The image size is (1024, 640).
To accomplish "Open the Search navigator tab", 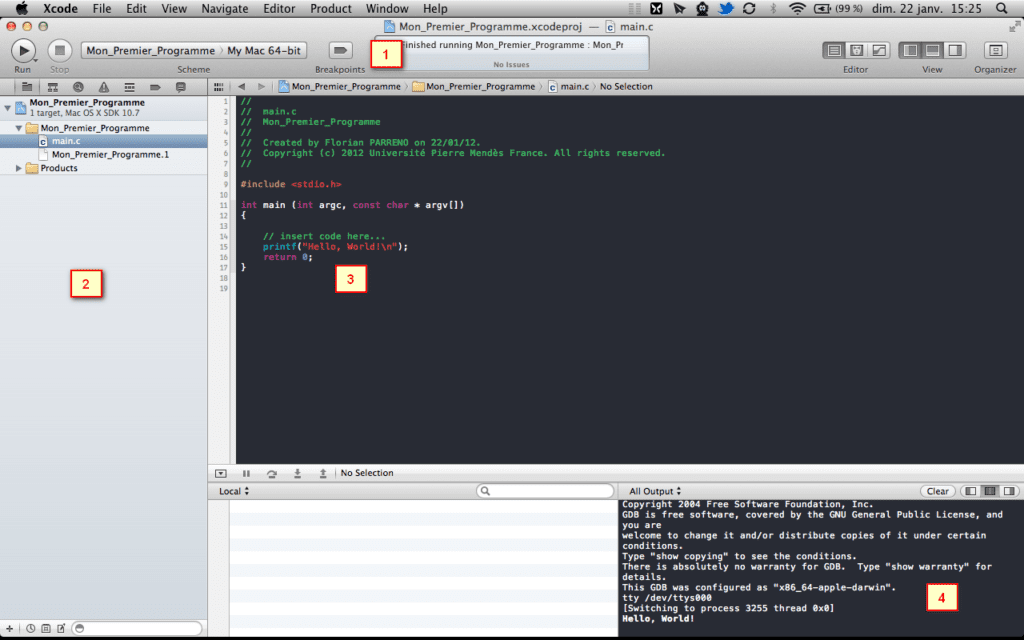I will click(78, 87).
